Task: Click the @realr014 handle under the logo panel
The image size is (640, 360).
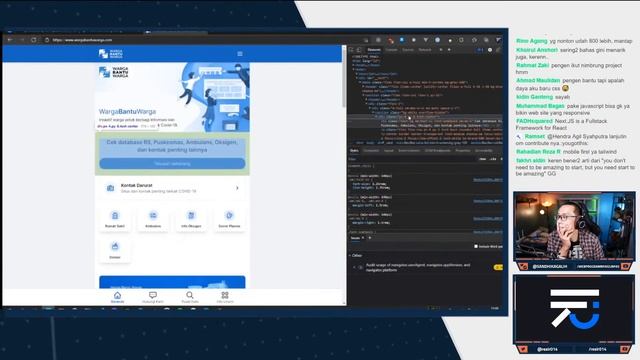Action: pos(547,349)
